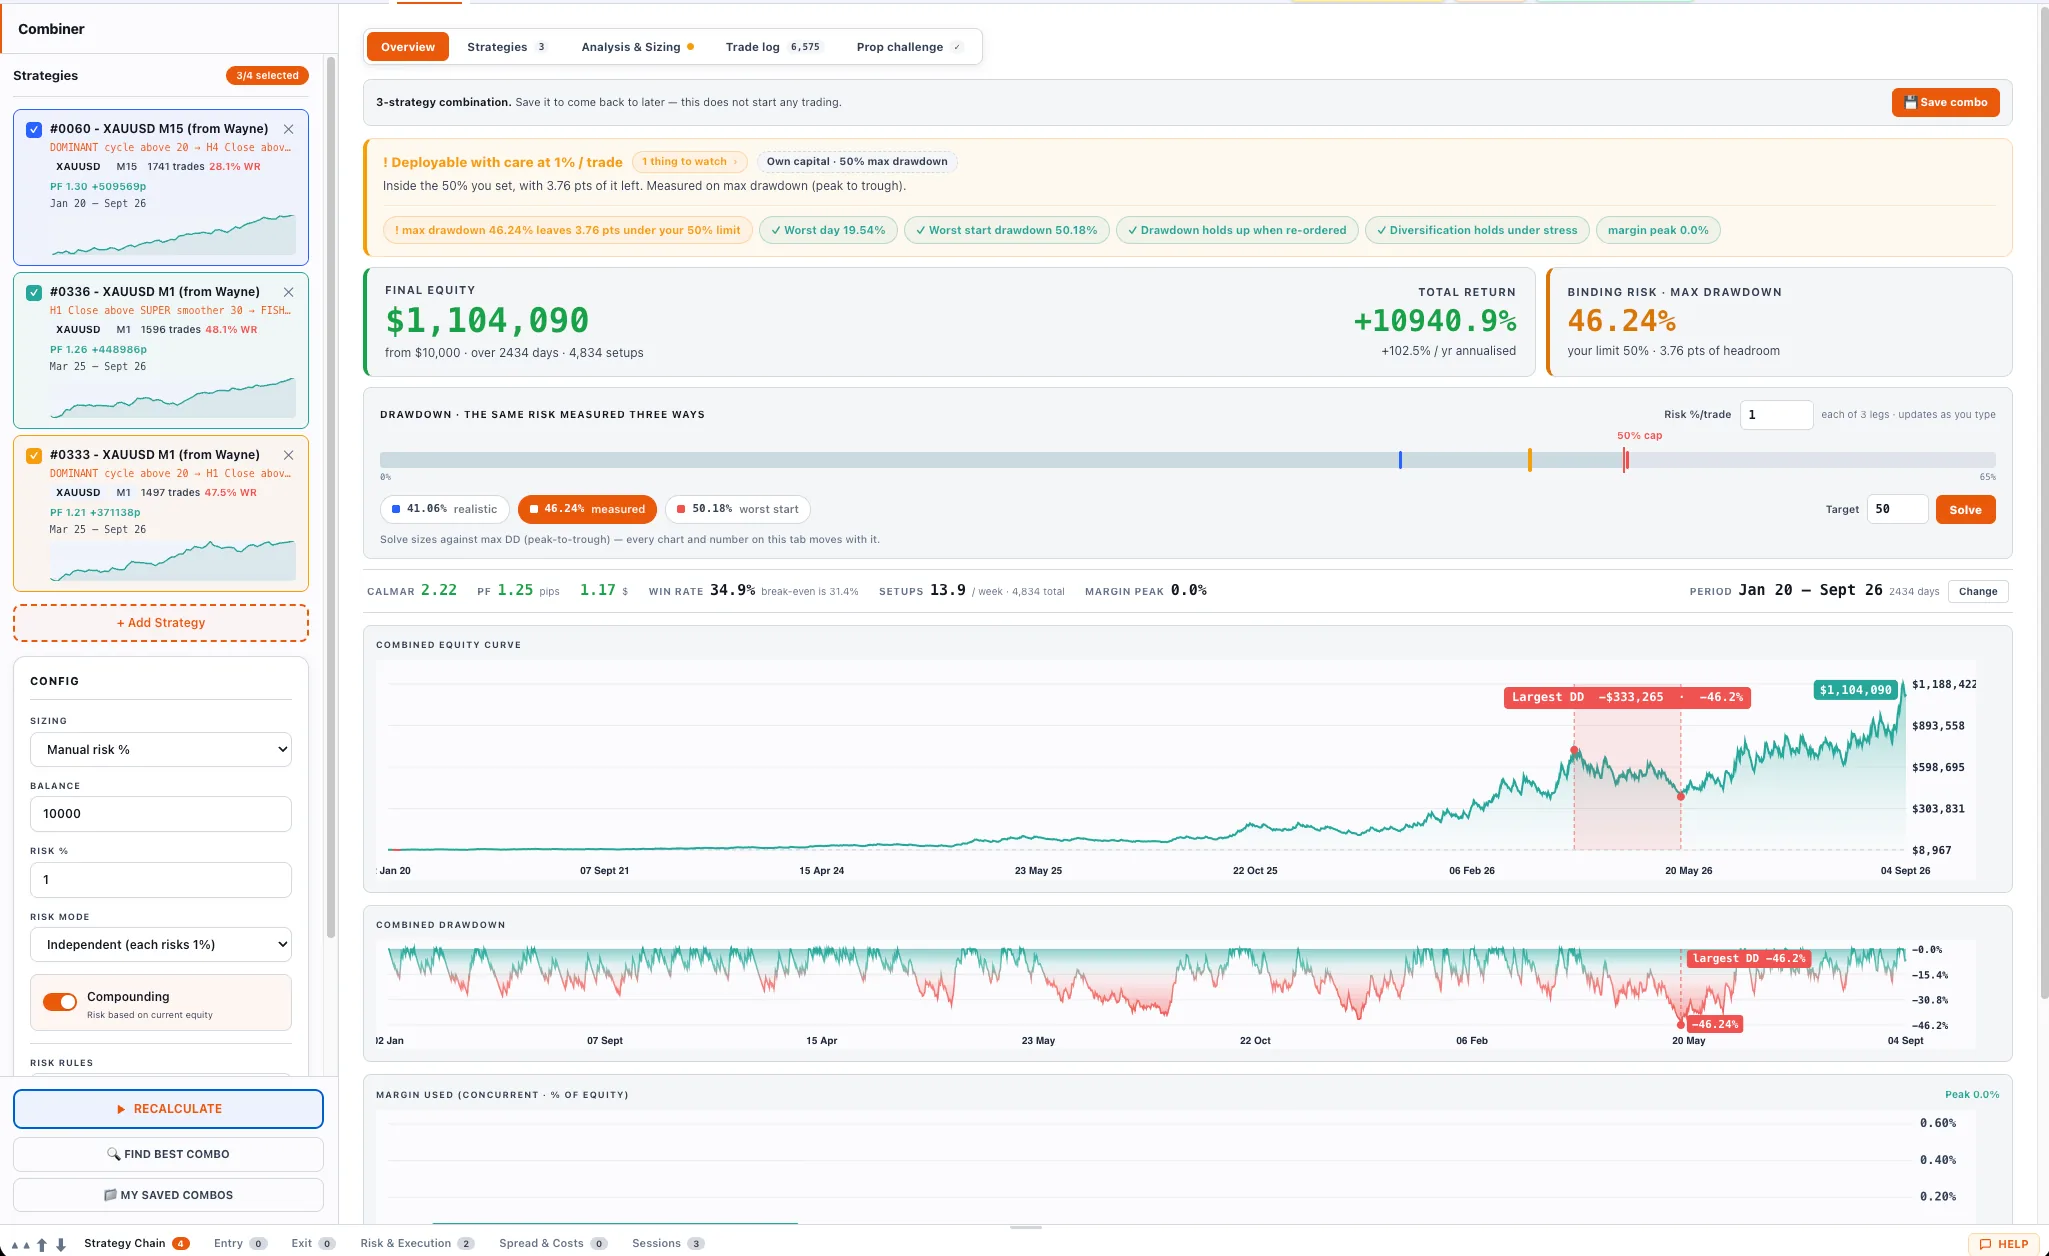
Task: Click the $1,104,090 end label on equity curve
Action: (1855, 690)
